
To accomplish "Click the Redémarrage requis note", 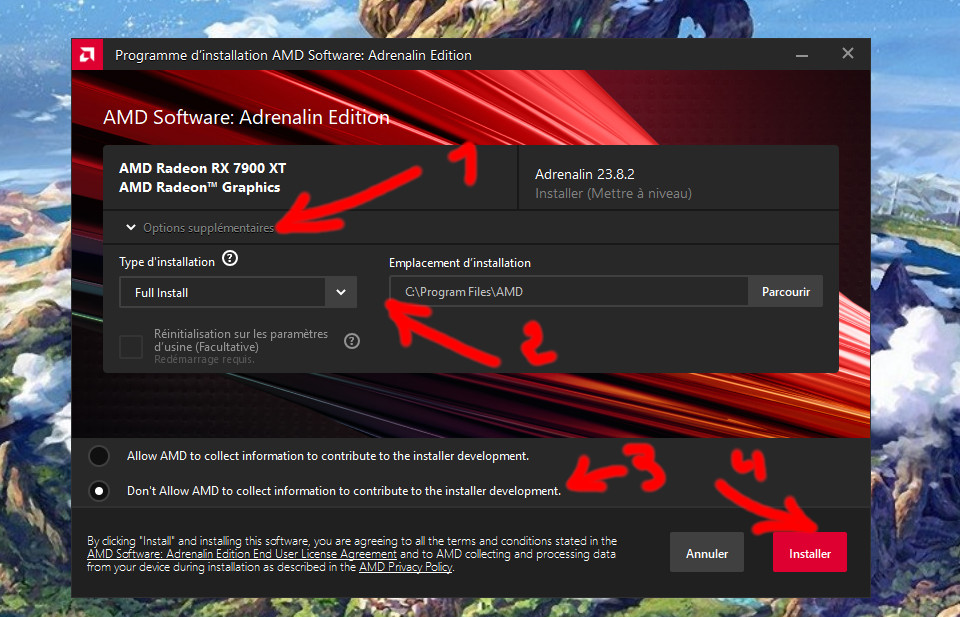I will [204, 359].
